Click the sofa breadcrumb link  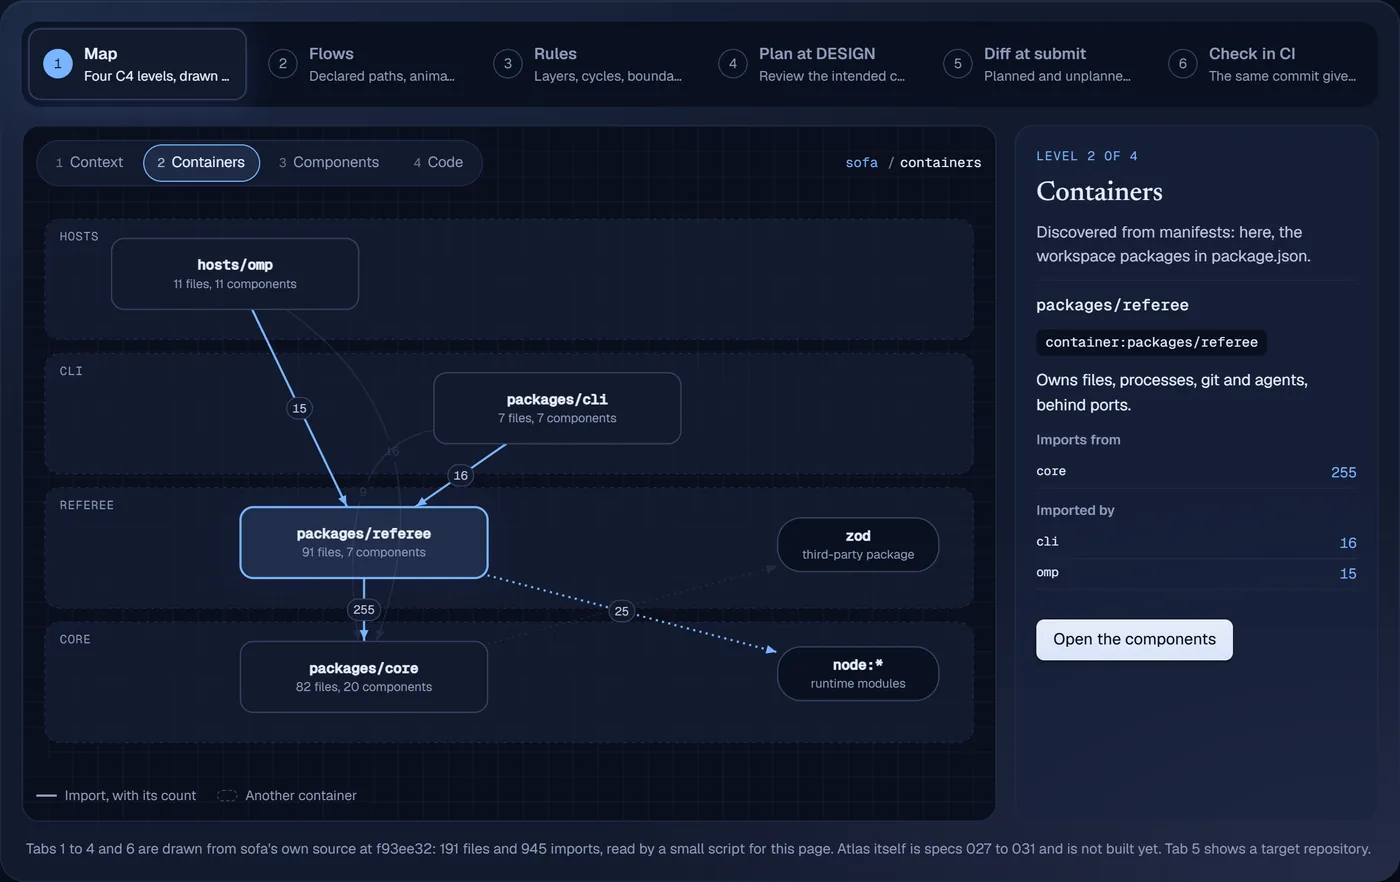pos(861,163)
